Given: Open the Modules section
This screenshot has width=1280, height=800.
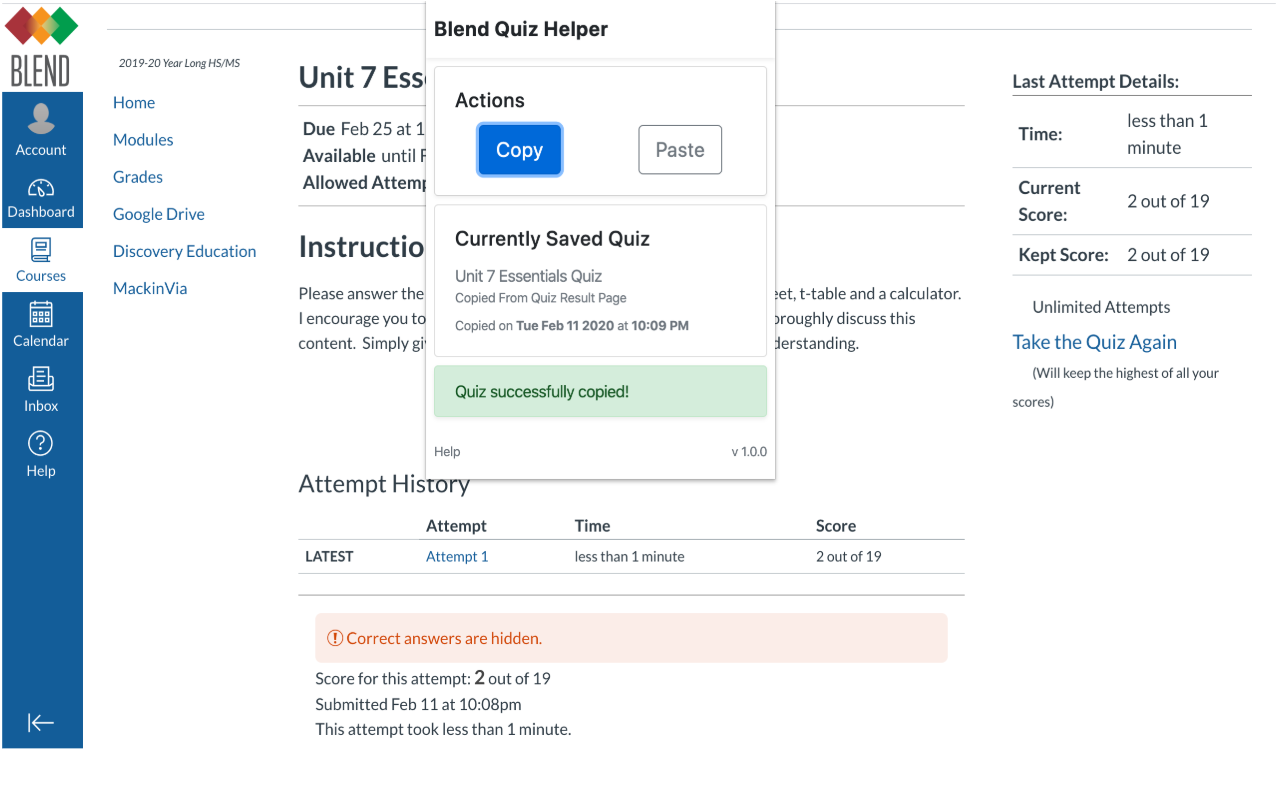Looking at the screenshot, I should [143, 139].
